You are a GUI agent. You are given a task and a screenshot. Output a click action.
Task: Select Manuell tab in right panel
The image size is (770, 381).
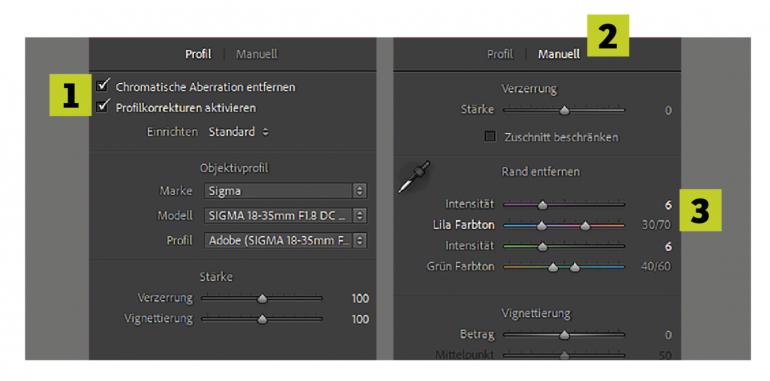click(x=558, y=54)
